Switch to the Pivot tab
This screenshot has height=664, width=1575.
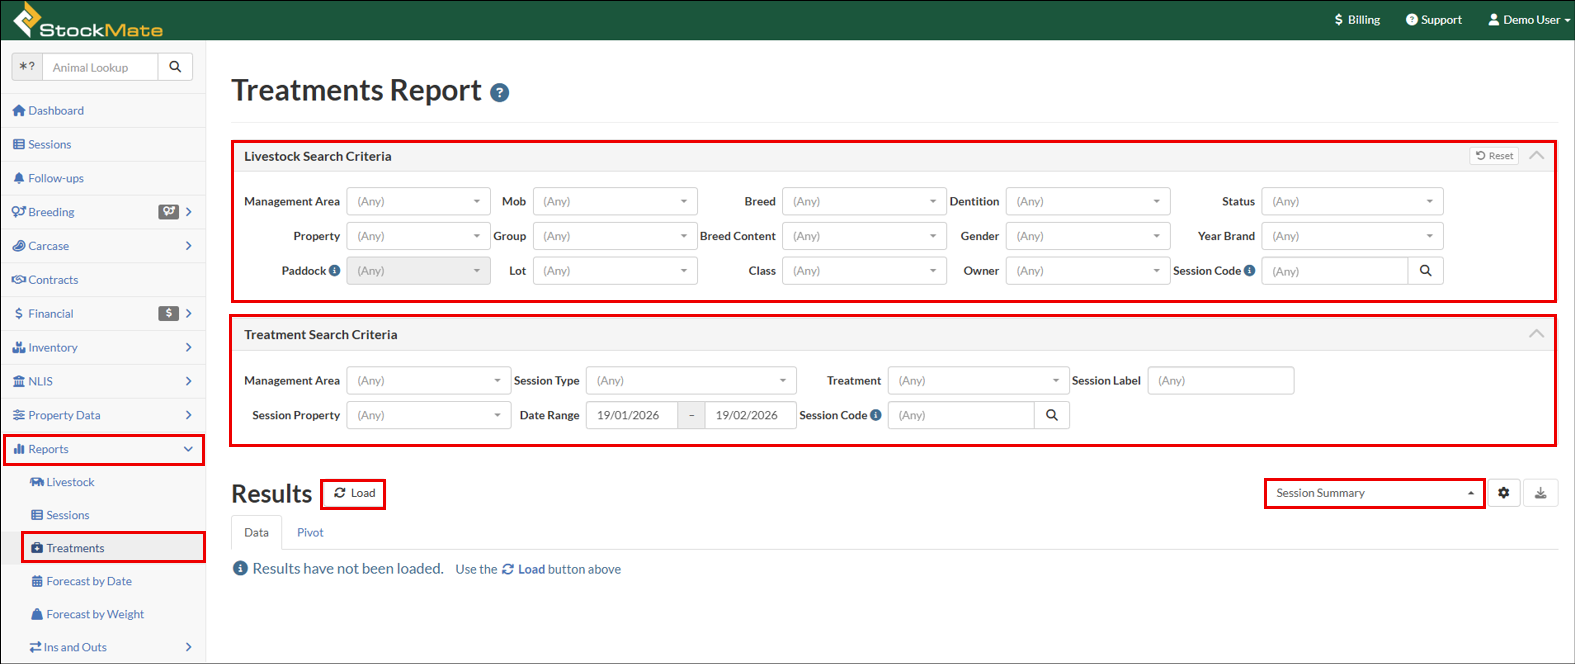point(310,533)
